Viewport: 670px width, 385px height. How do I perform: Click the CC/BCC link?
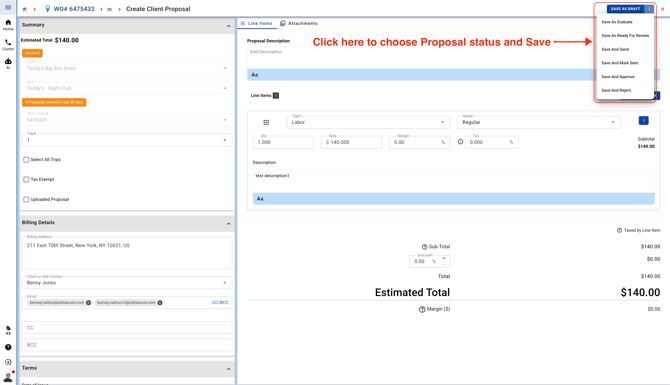[220, 303]
